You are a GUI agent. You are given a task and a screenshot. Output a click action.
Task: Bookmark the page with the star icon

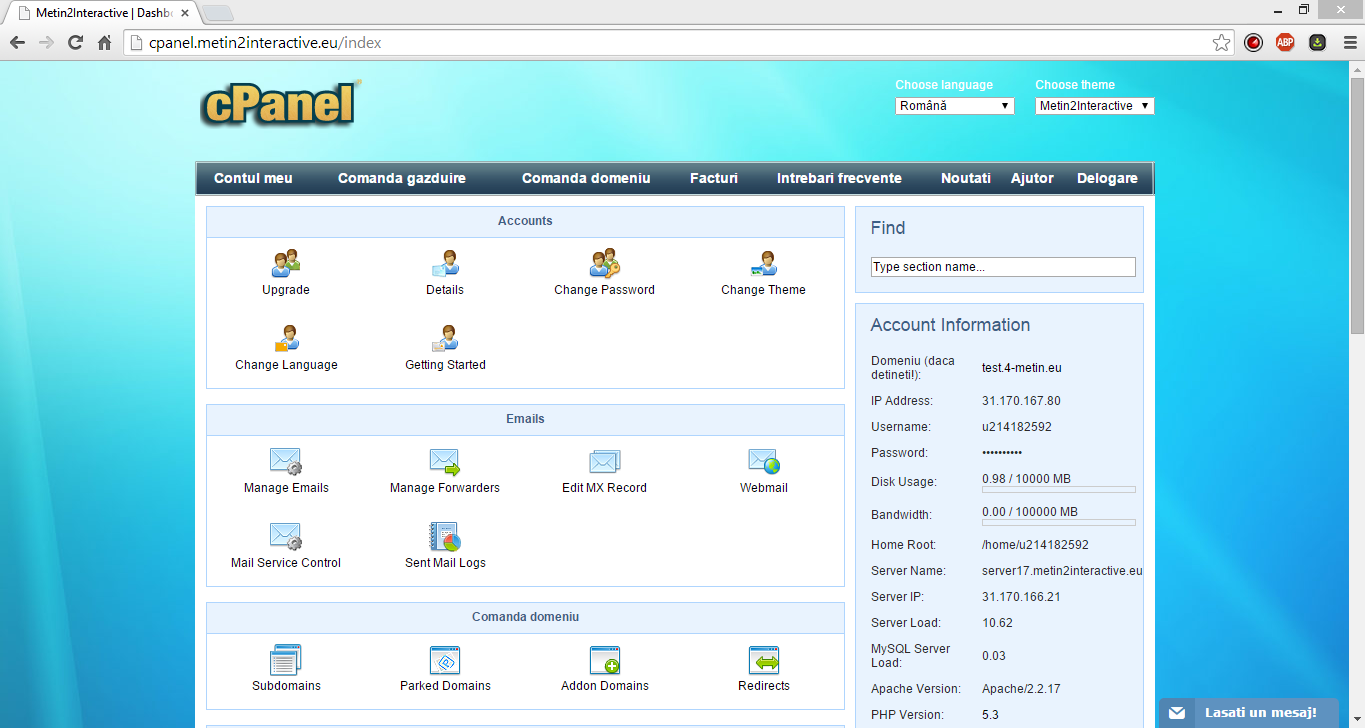pos(1222,43)
